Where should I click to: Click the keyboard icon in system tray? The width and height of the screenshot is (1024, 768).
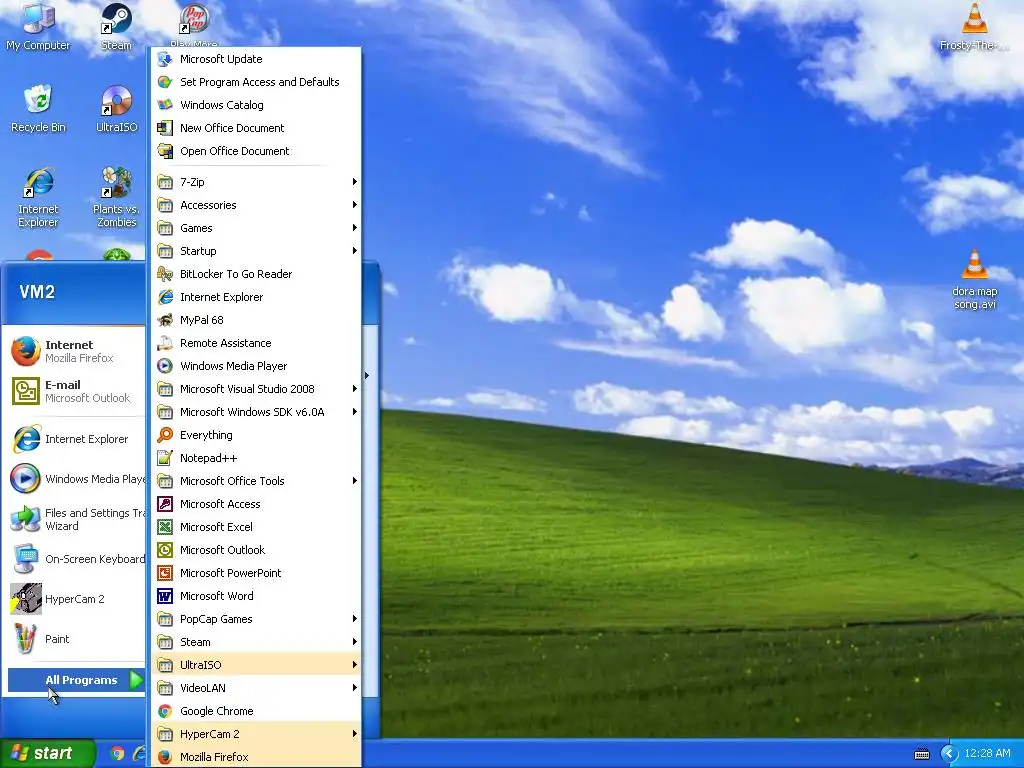click(921, 754)
